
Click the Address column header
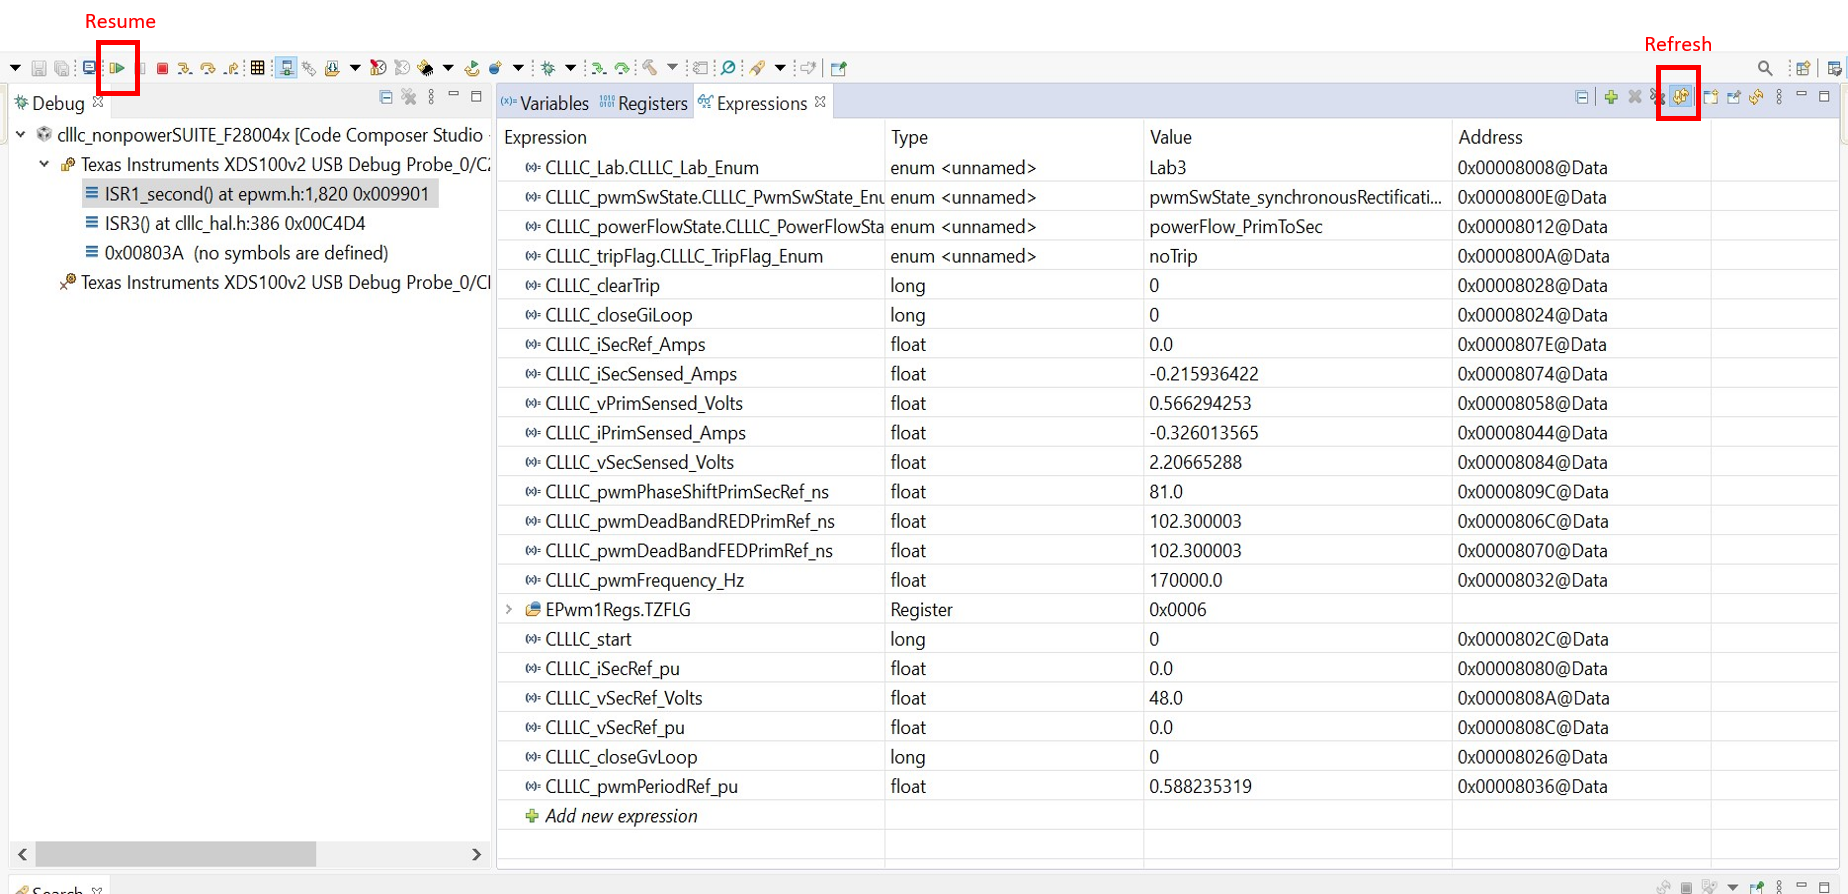click(x=1490, y=137)
